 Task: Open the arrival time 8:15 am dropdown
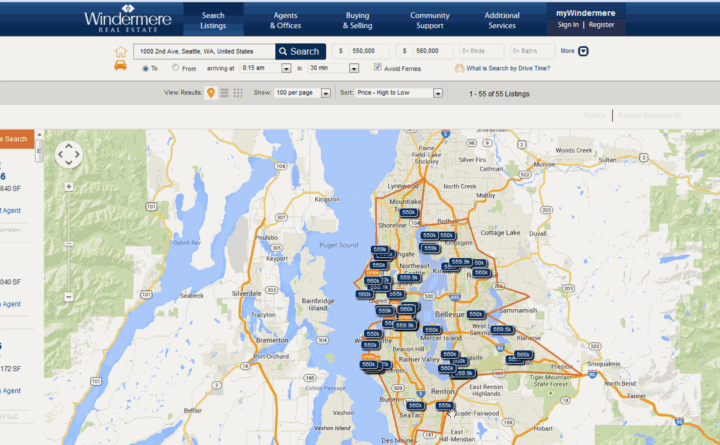[x=286, y=68]
